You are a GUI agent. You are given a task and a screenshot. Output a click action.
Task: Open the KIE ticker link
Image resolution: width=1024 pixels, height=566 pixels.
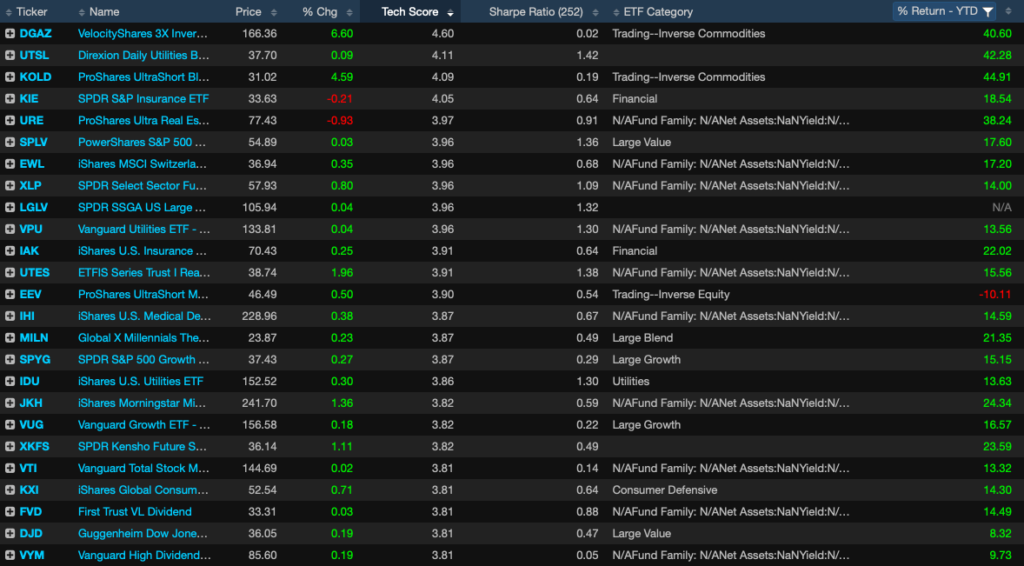(29, 99)
